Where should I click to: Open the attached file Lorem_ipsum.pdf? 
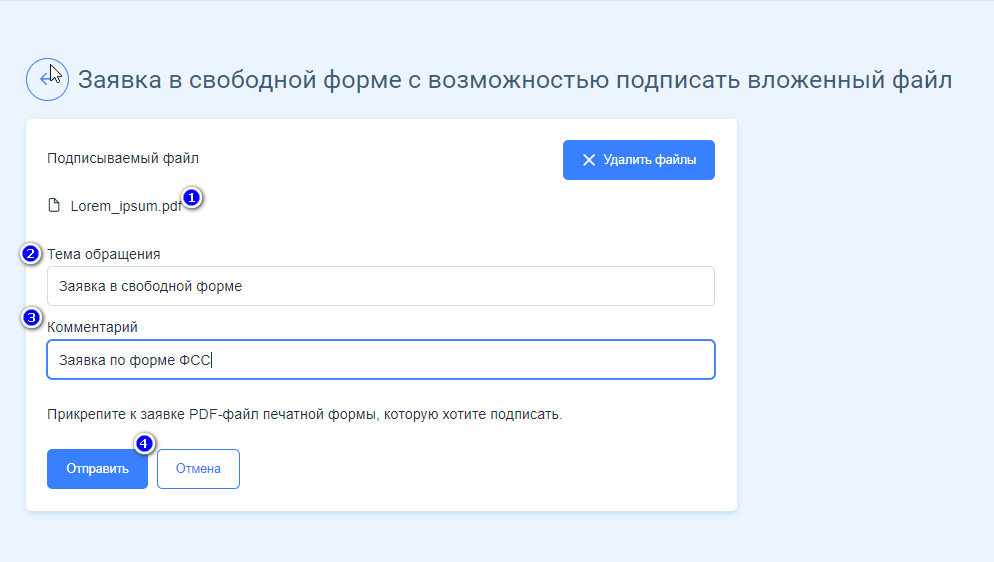pos(126,206)
